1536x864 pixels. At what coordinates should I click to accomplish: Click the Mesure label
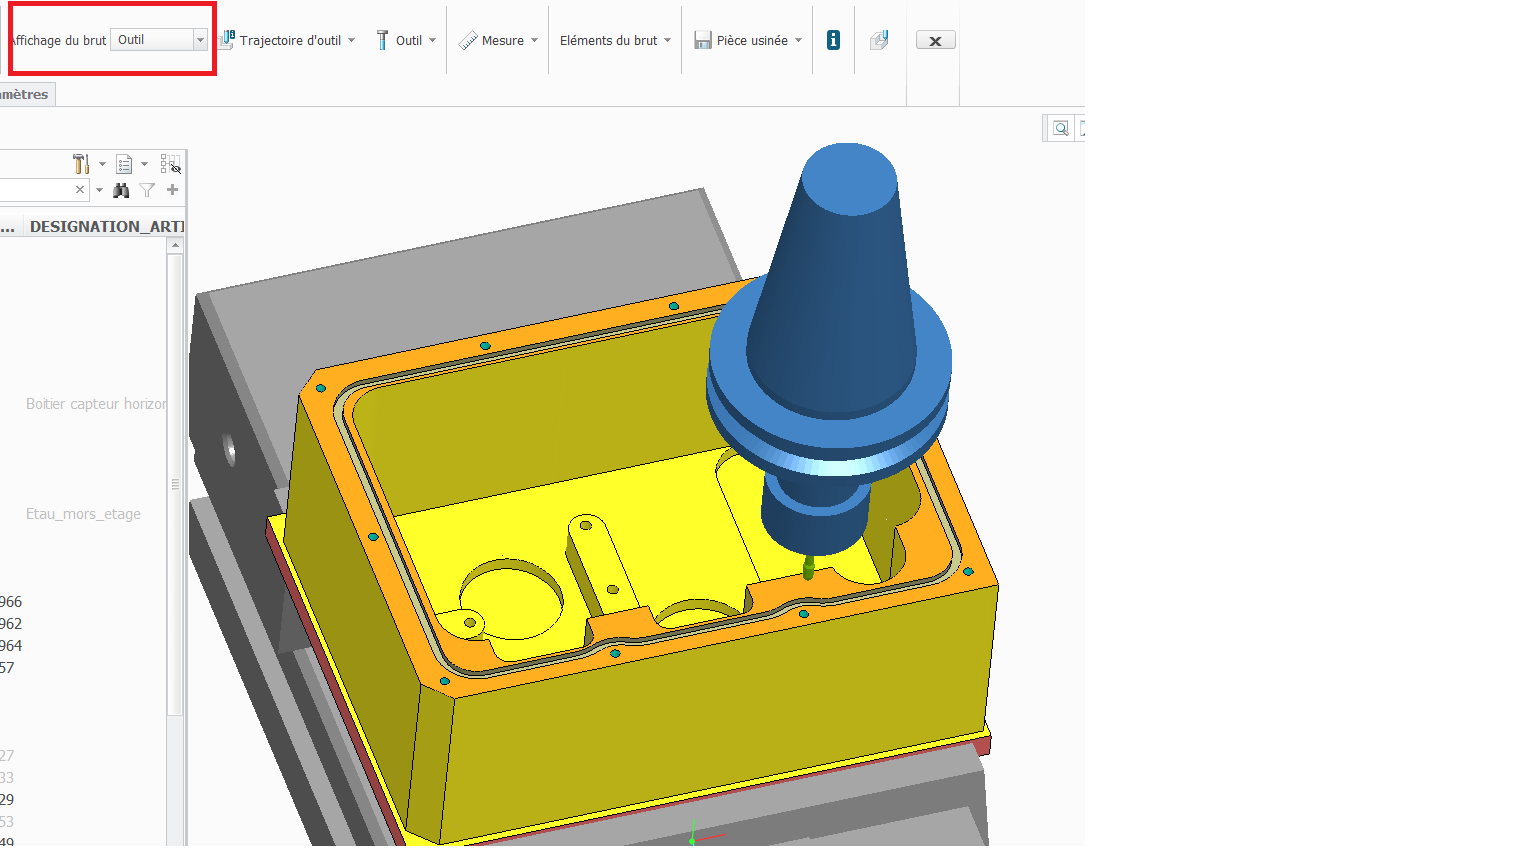click(x=503, y=41)
